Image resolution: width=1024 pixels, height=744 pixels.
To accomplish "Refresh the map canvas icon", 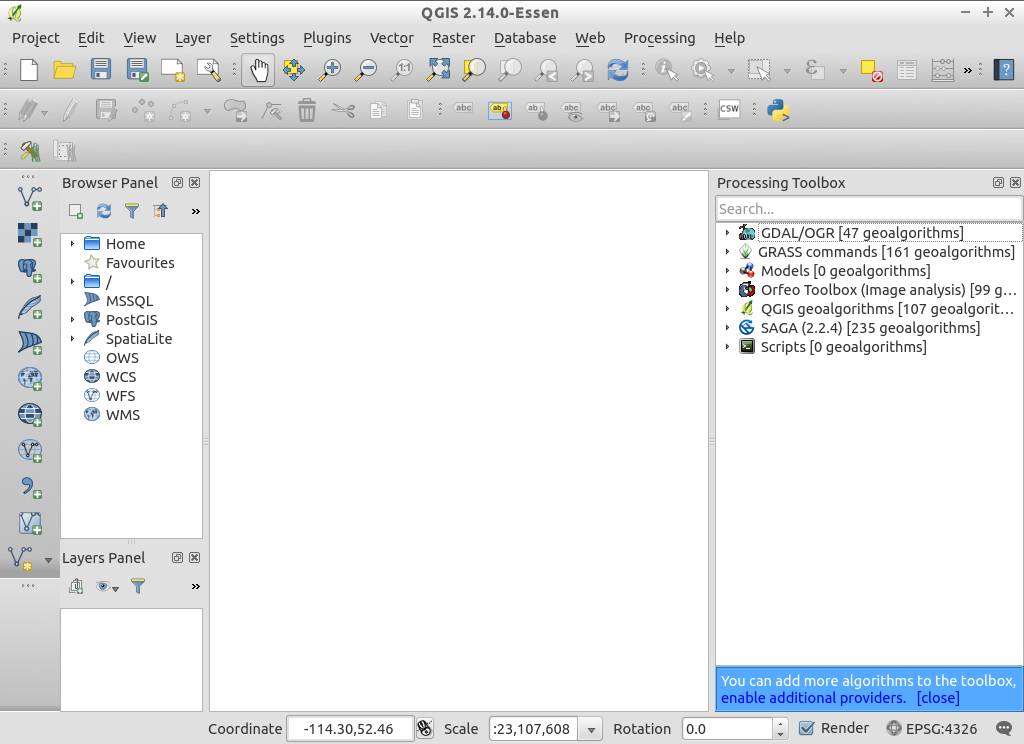I will click(617, 70).
